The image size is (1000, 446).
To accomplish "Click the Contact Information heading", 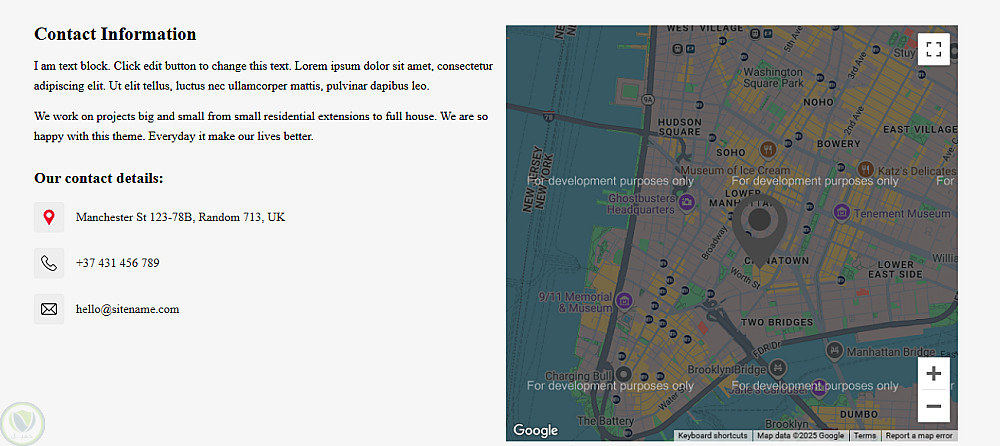I will click(x=115, y=34).
